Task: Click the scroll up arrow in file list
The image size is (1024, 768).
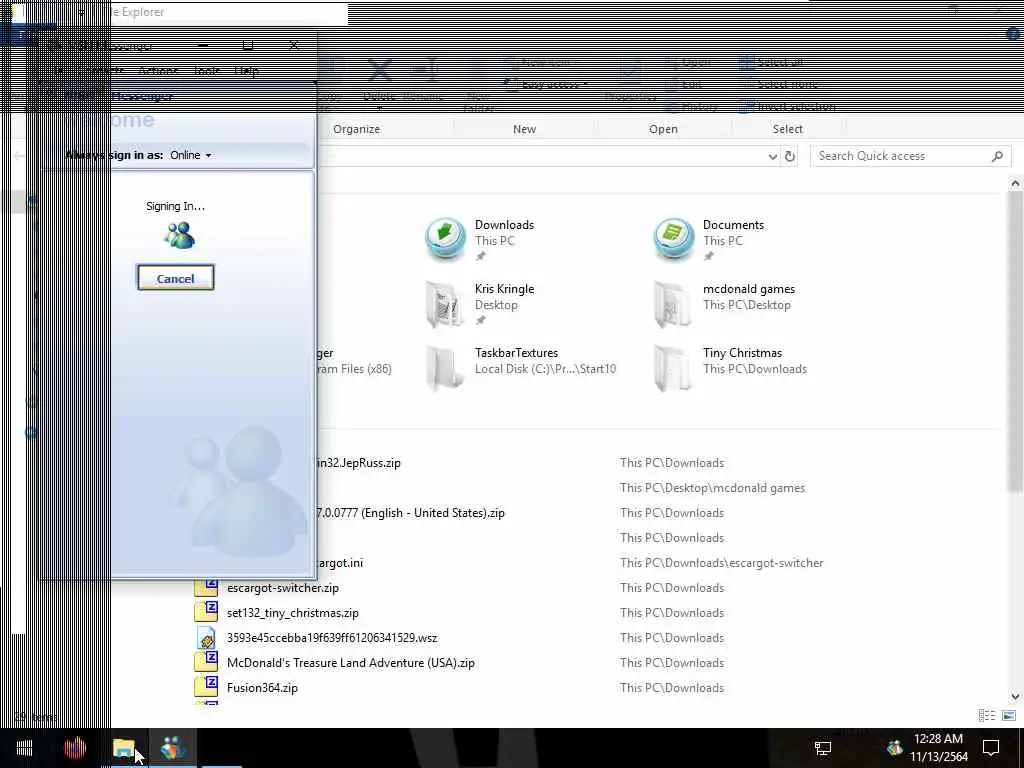Action: pyautogui.click(x=1015, y=184)
